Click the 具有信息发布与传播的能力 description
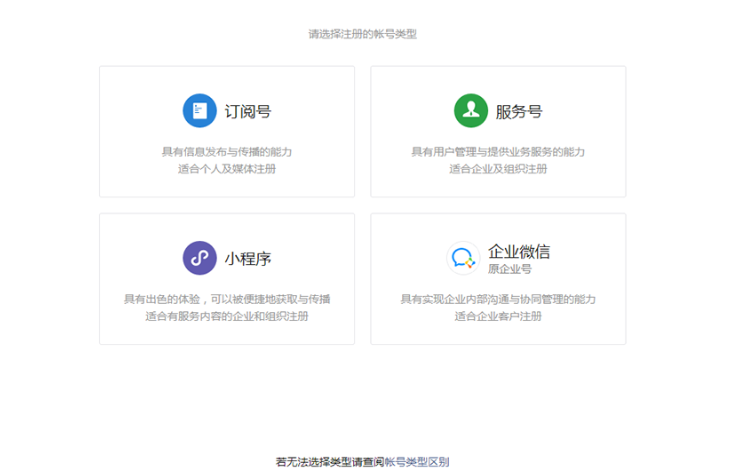 point(227,152)
